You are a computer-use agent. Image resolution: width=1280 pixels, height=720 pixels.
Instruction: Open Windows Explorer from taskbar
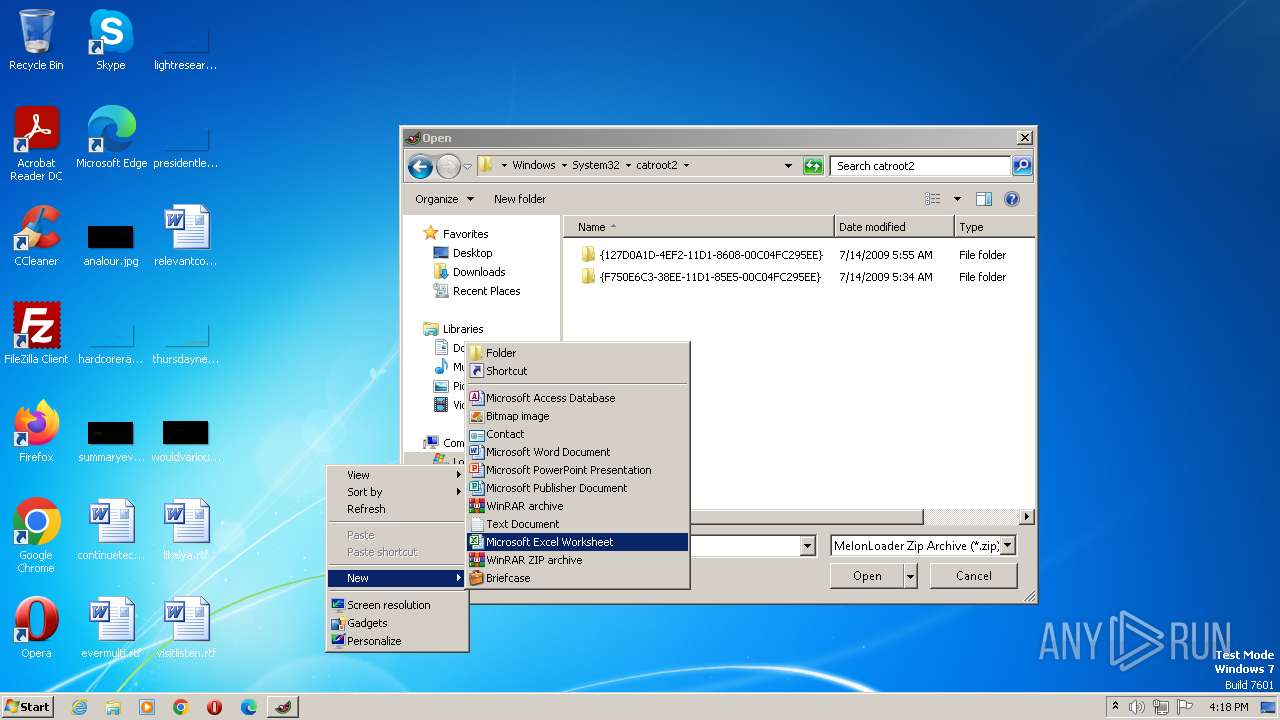click(113, 707)
